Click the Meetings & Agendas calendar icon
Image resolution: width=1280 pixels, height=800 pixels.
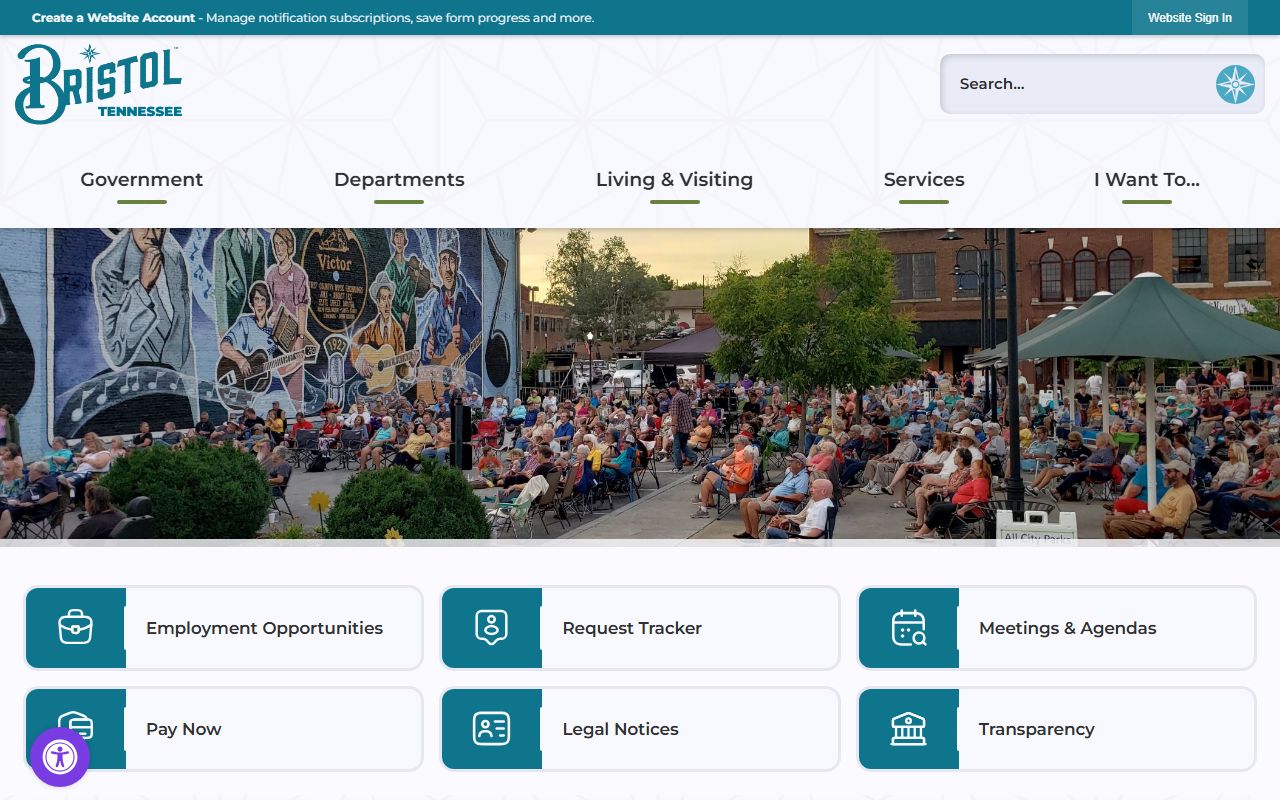tap(908, 628)
